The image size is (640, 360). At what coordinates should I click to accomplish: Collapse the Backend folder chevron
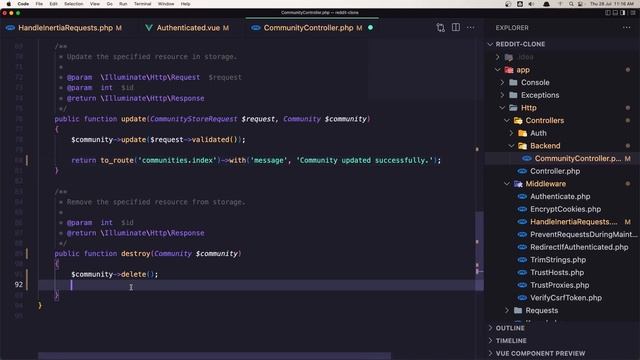[511, 146]
